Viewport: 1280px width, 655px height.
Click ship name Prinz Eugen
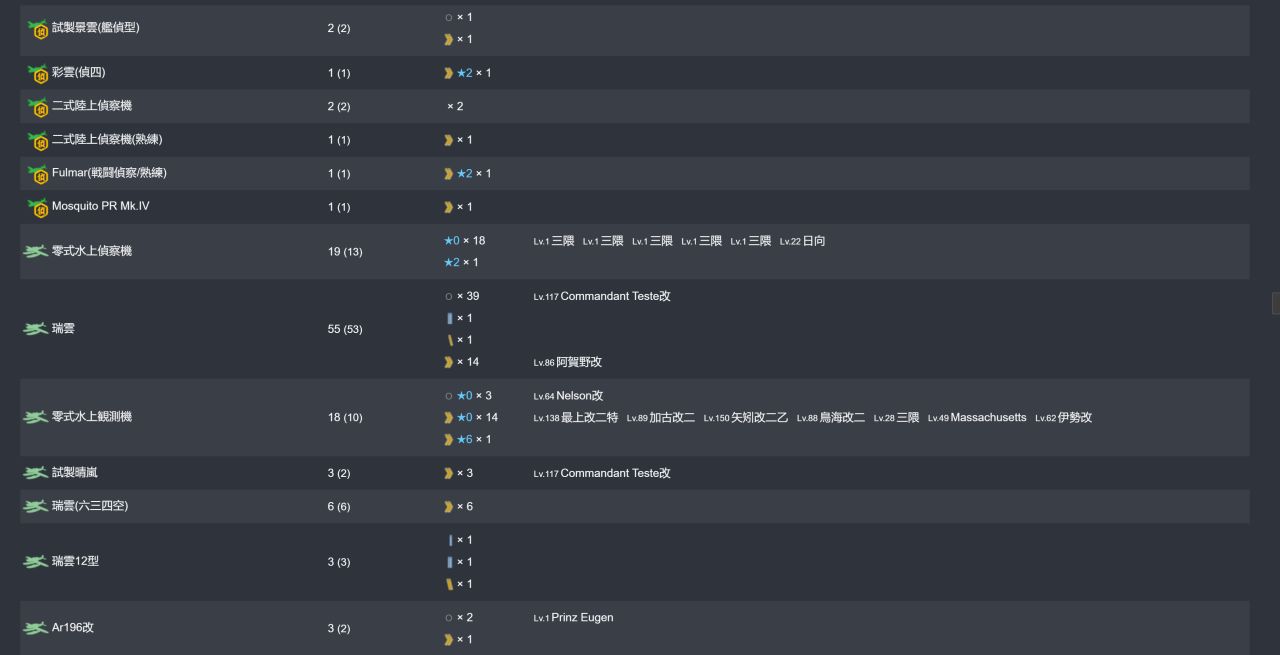(584, 618)
